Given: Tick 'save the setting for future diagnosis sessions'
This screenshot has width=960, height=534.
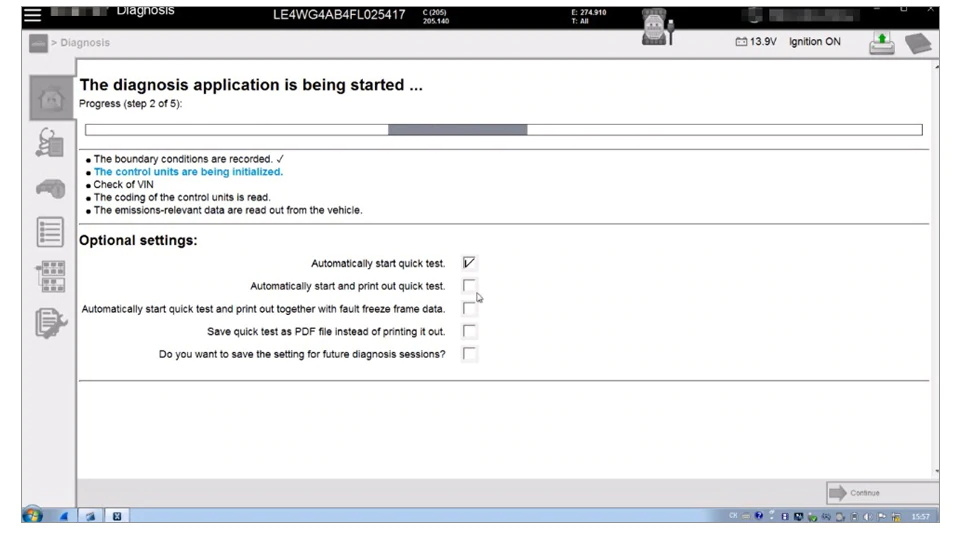Looking at the screenshot, I should click(470, 354).
